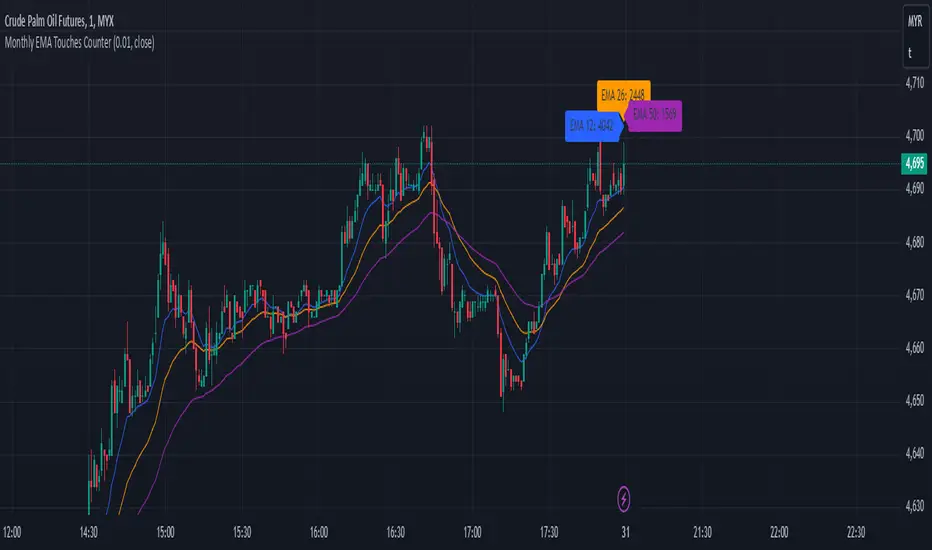Click the 17:00 time axis label
This screenshot has width=932, height=550.
472,532
